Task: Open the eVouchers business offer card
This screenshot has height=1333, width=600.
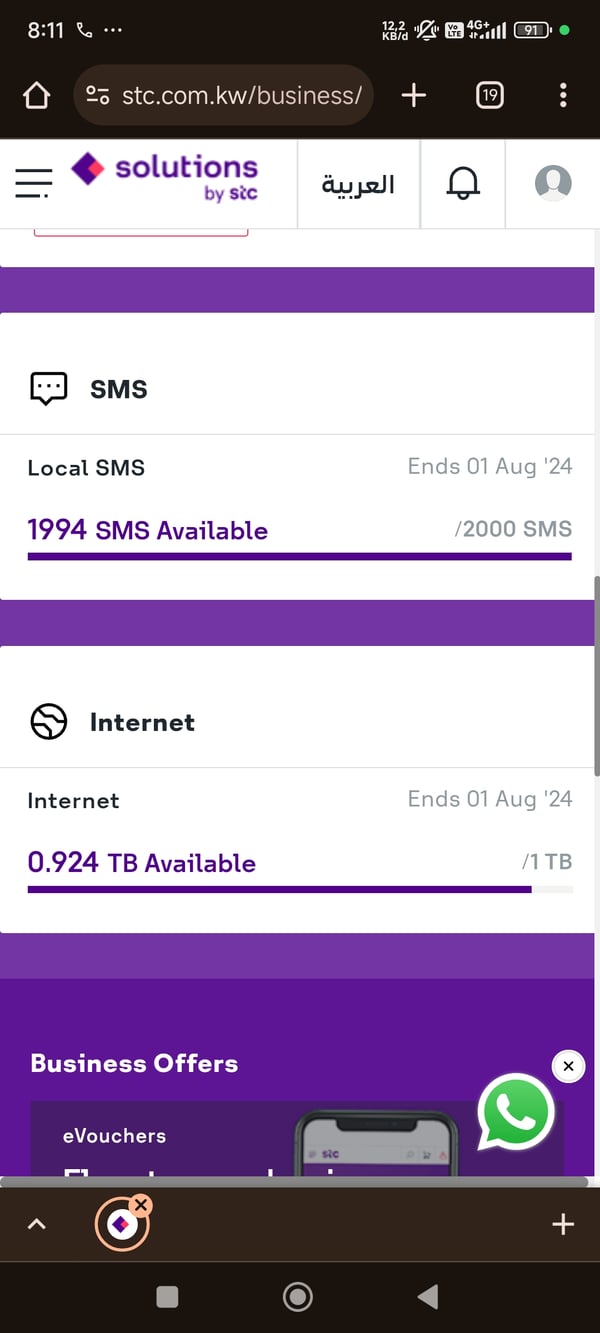Action: (250, 1140)
